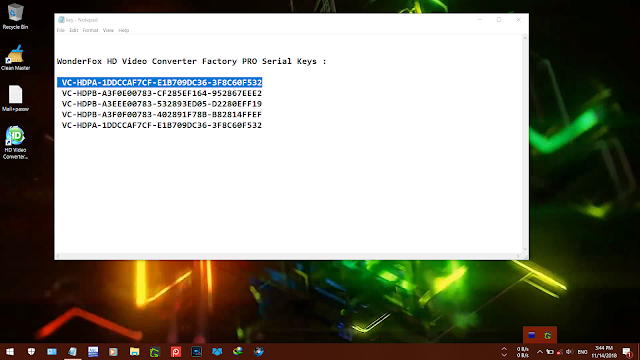
Task: Open the Windows Start button
Action: pos(10,351)
